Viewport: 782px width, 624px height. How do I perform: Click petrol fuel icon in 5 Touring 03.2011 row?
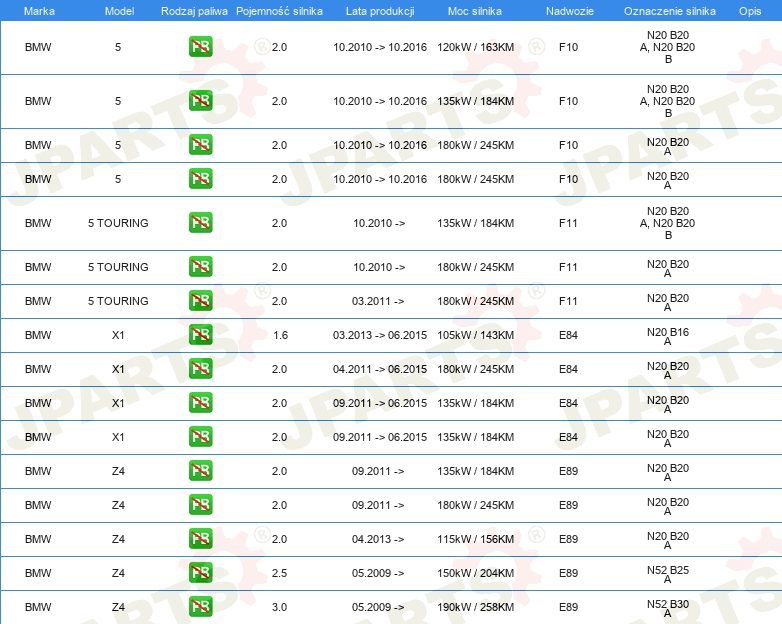point(200,301)
